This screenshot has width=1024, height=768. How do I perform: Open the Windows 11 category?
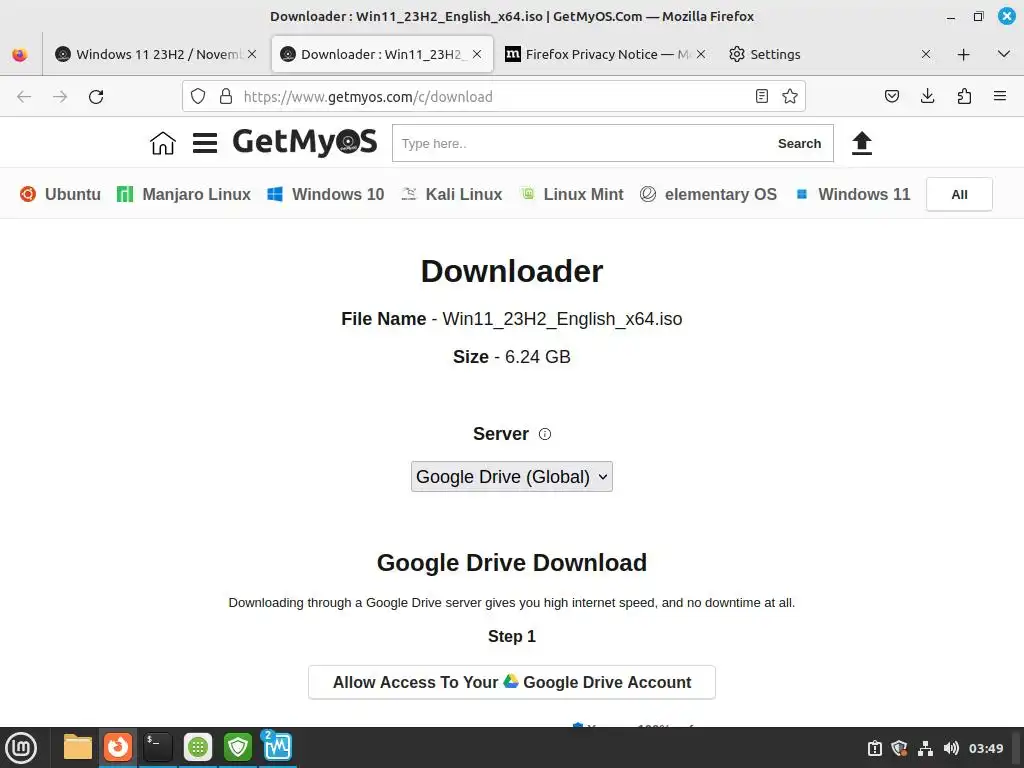pyautogui.click(x=853, y=194)
